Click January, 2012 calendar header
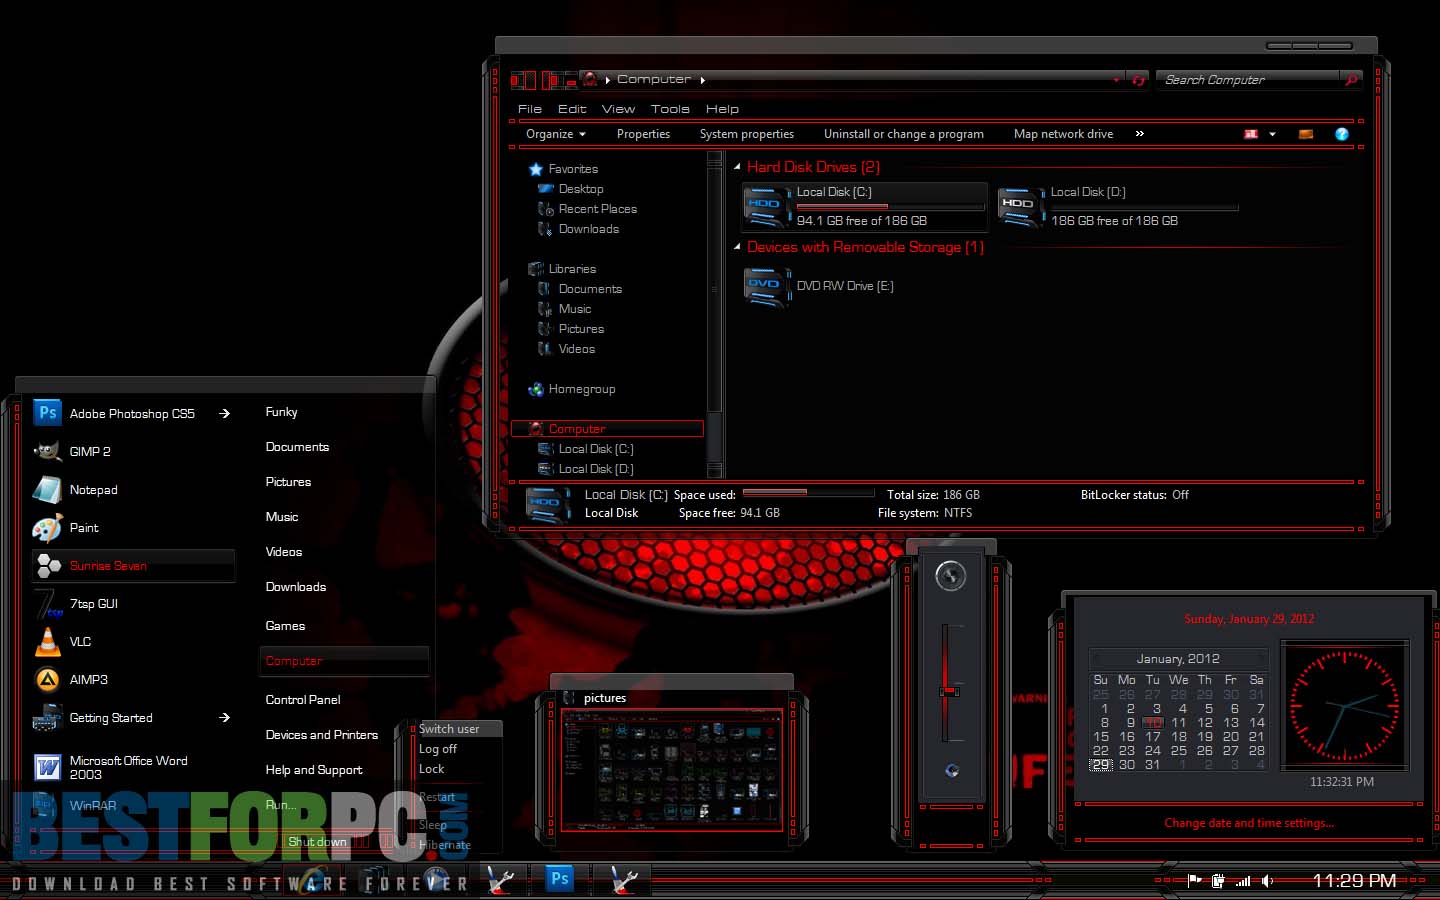Image resolution: width=1440 pixels, height=900 pixels. [x=1178, y=659]
